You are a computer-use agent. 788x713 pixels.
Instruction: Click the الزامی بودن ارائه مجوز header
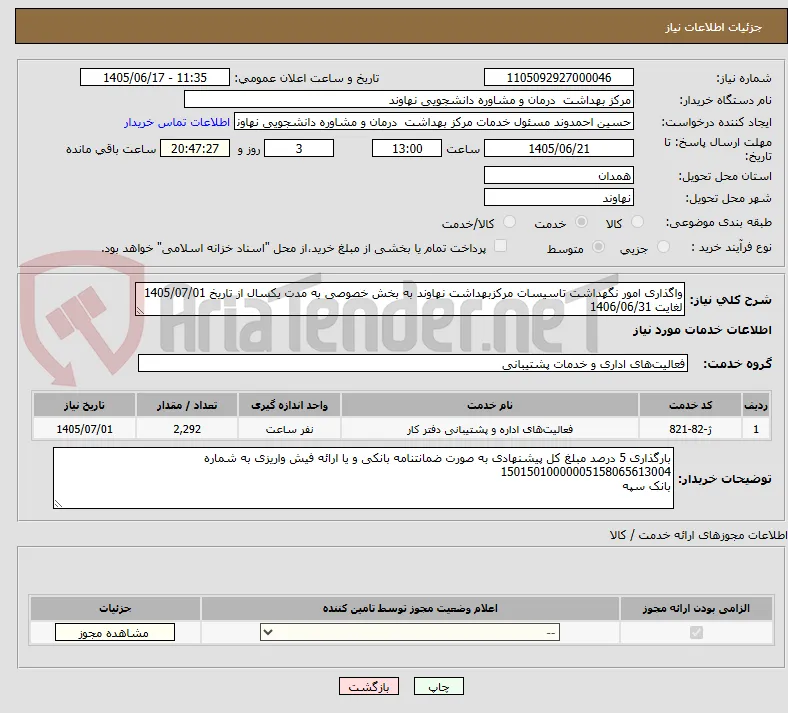pos(696,608)
